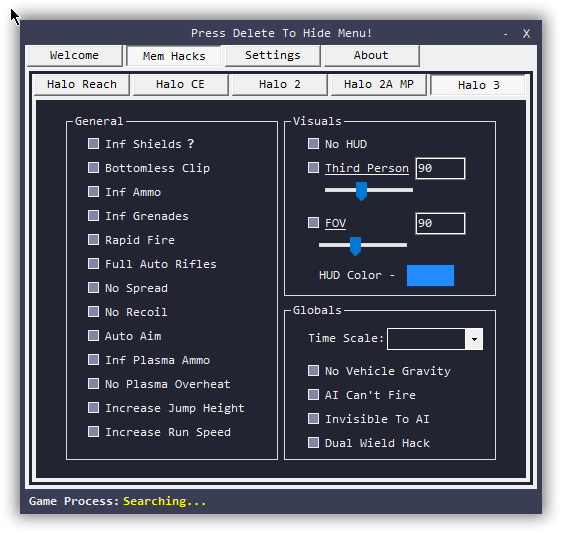Viewport: 562px width, 534px height.
Task: Click the Press Delete To Hide Menu title
Action: 281,33
